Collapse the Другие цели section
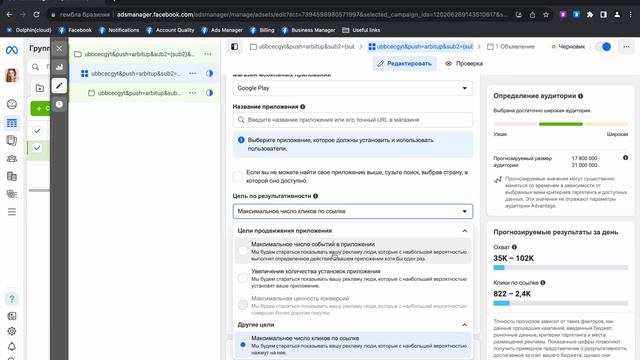This screenshot has width=640, height=360. pos(464,325)
